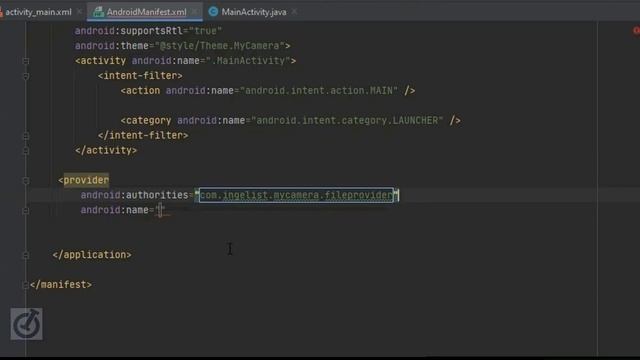Toggle fold at closing application tag
Image resolution: width=640 pixels, height=360 pixels.
coord(26,255)
